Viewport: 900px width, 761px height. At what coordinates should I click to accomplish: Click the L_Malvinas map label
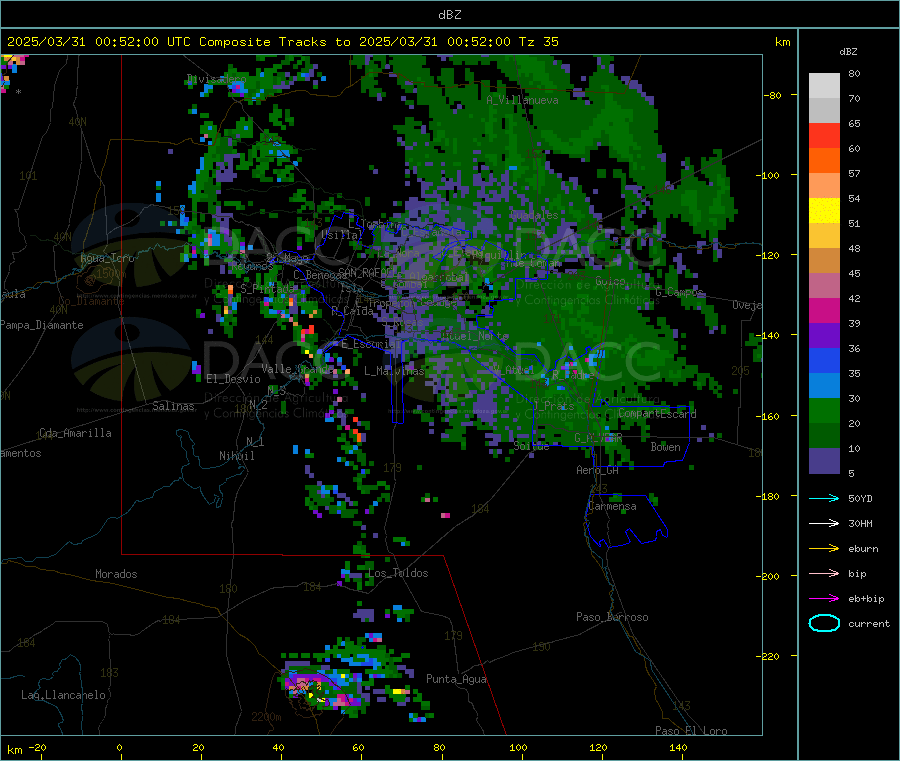[x=394, y=371]
